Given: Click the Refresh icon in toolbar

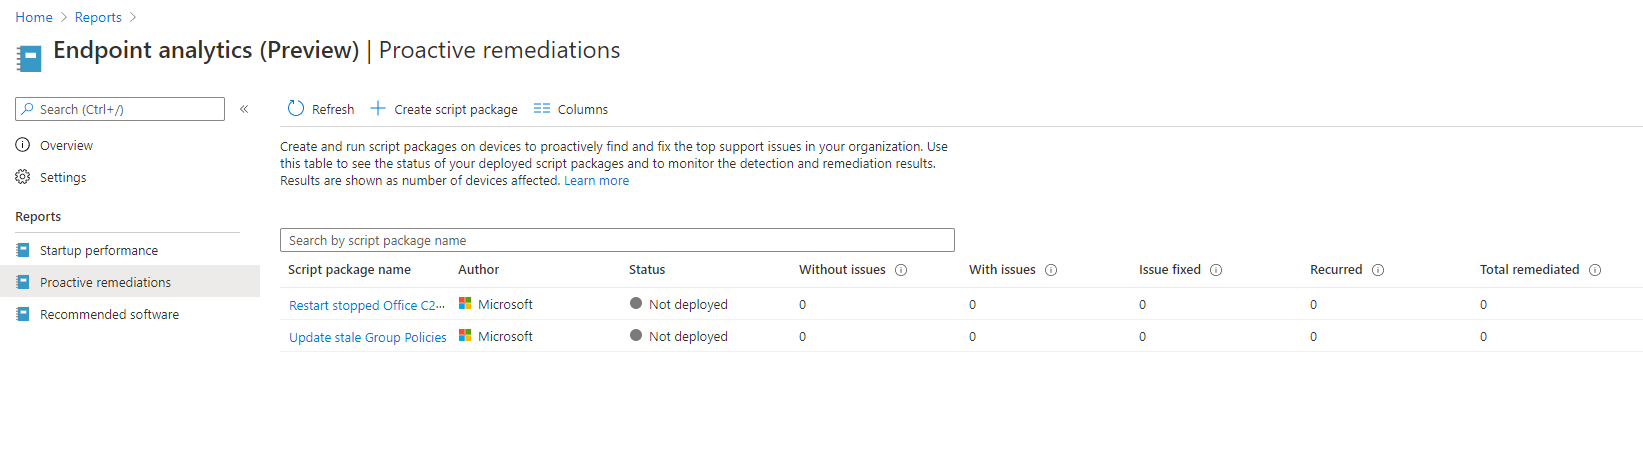Looking at the screenshot, I should pos(296,109).
